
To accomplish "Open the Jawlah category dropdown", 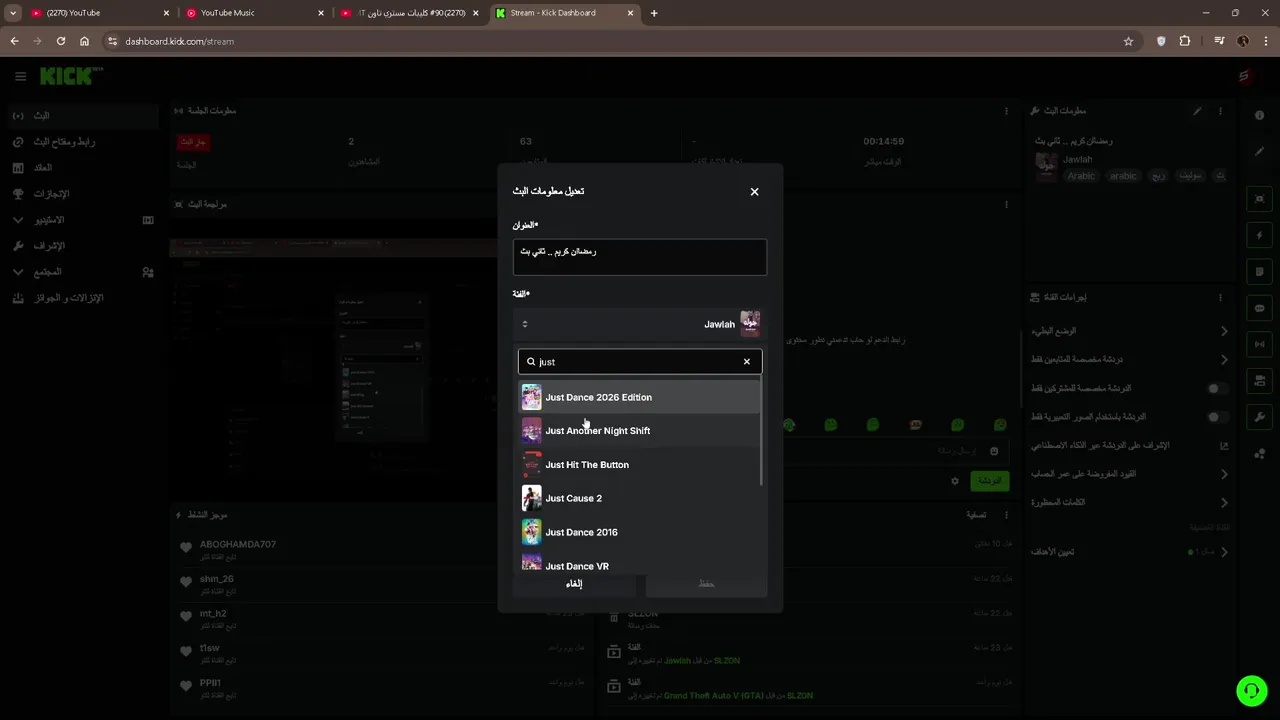I will [640, 324].
